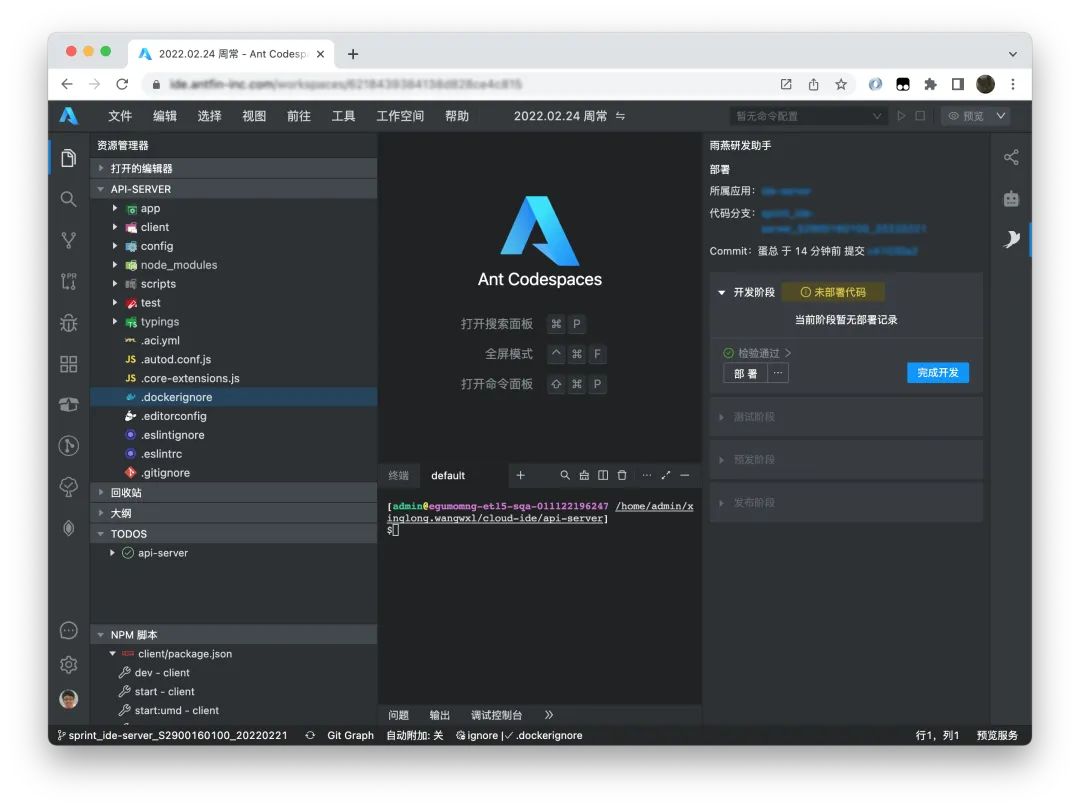Open the Extensions view
The image size is (1080, 809).
click(x=68, y=364)
